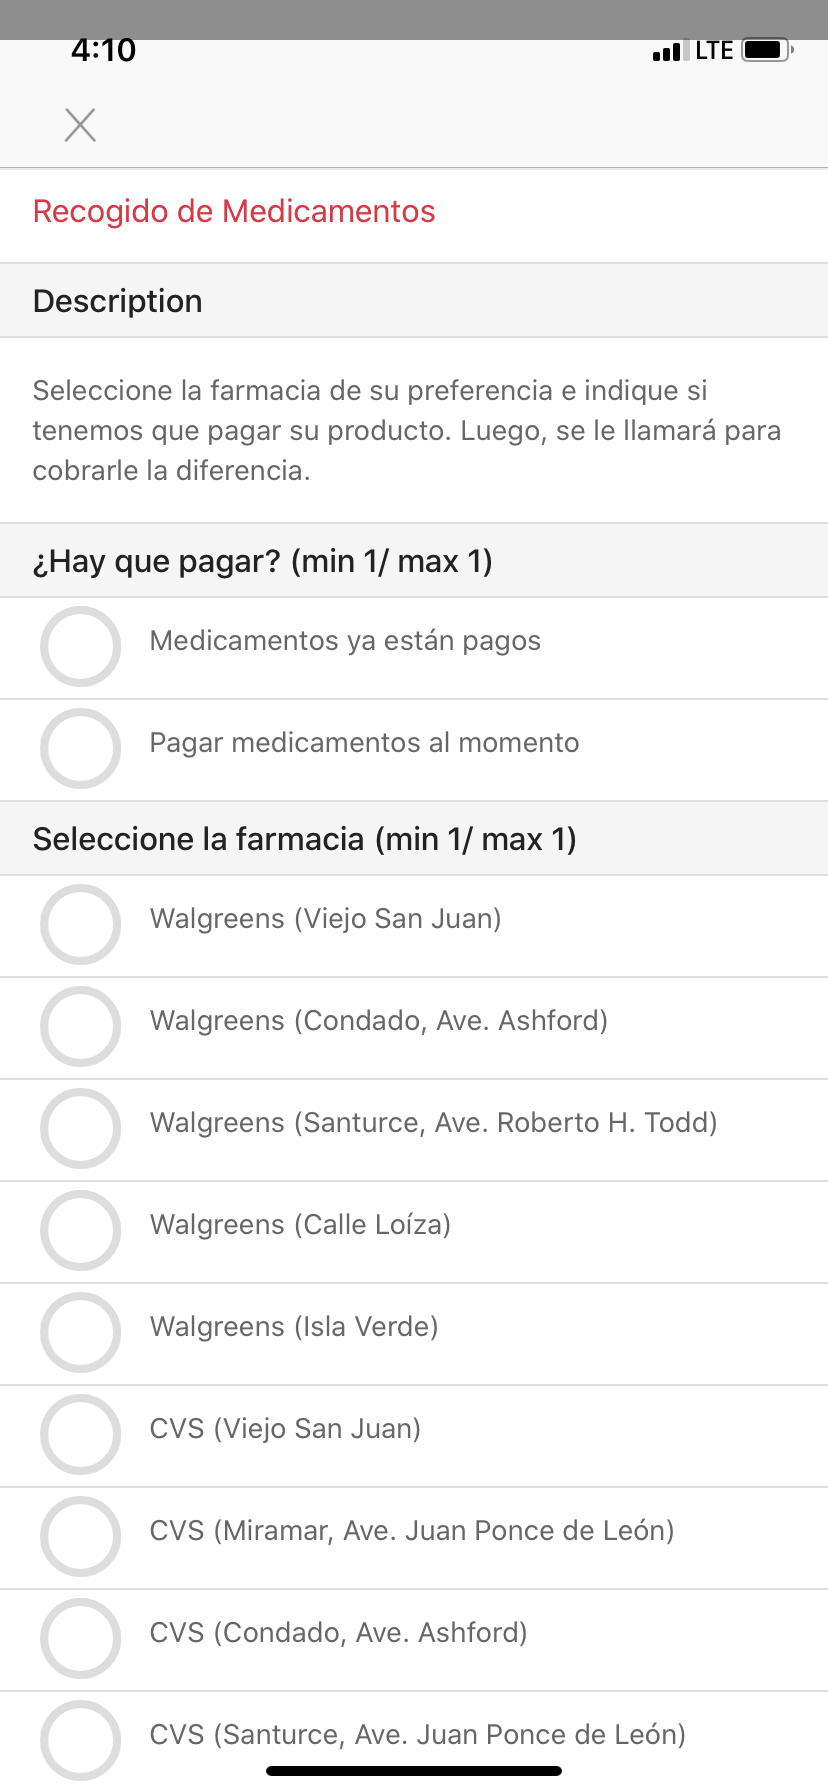Choose Walgreens Viejo San Juan pharmacy
828x1792 pixels.
[81, 924]
